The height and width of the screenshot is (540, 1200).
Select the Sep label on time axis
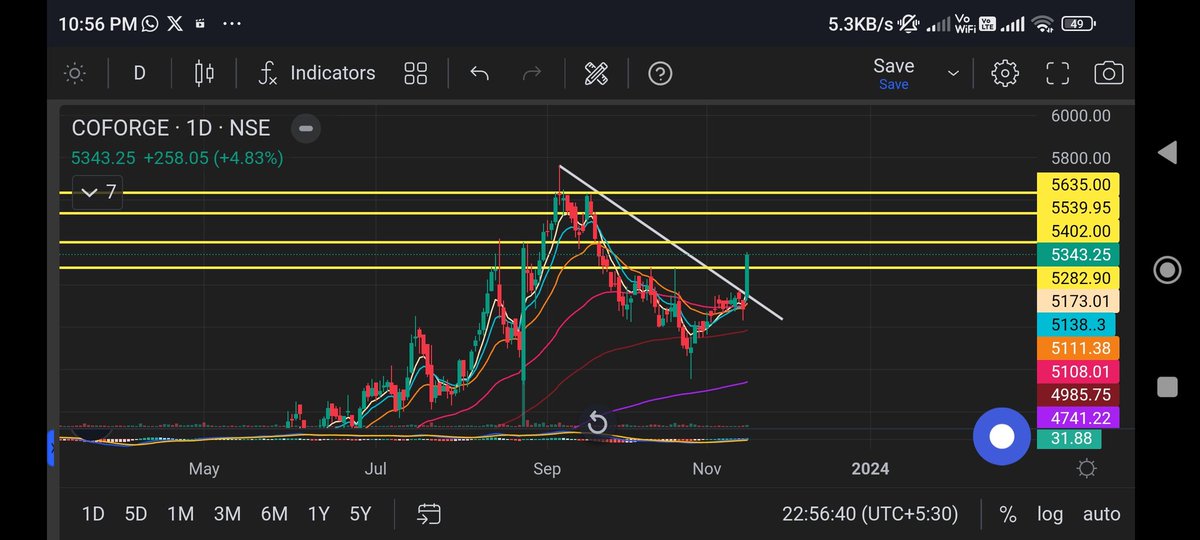coord(547,469)
